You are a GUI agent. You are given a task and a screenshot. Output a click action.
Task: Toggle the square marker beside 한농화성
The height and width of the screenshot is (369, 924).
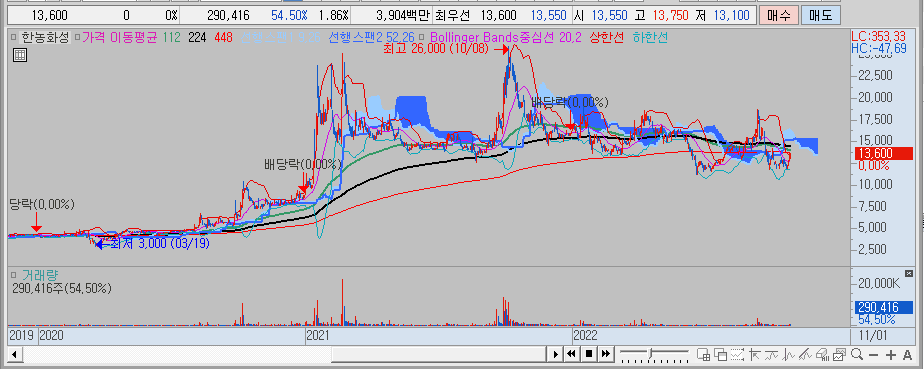(x=14, y=38)
